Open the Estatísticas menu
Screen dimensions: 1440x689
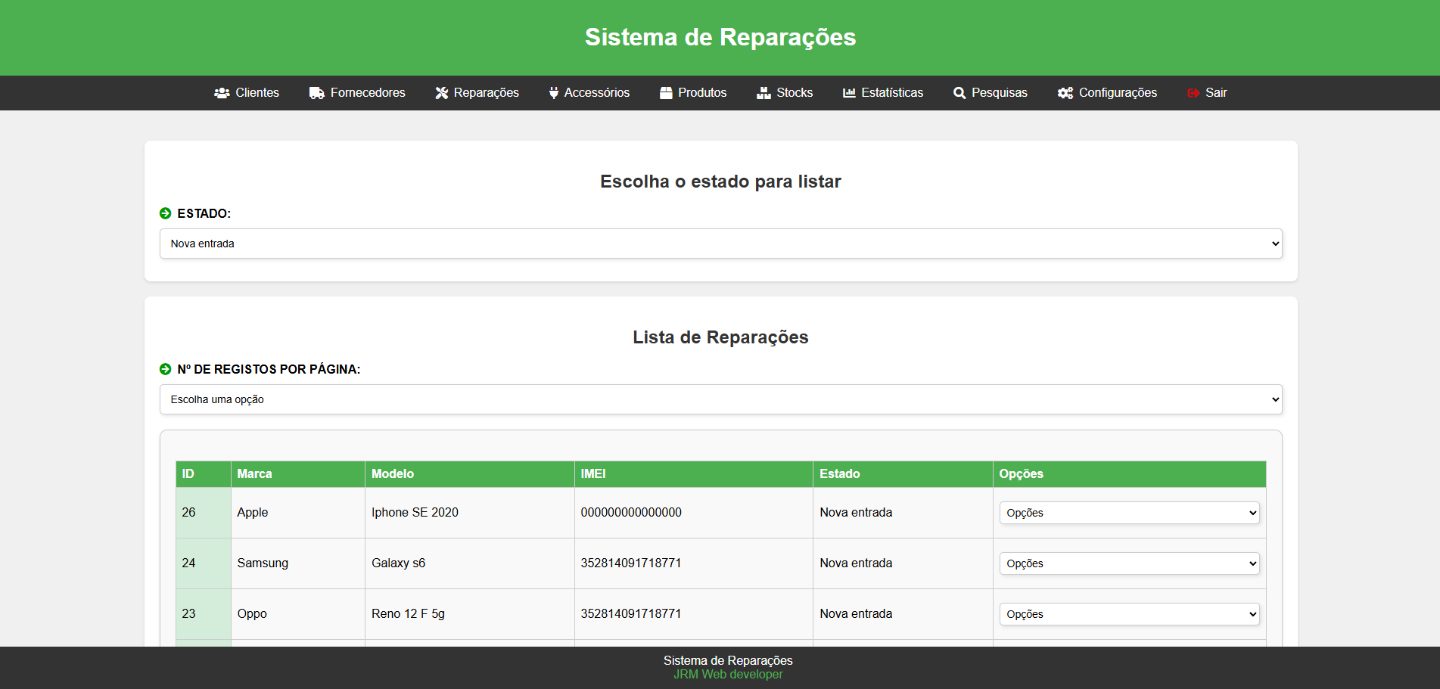[x=883, y=93]
